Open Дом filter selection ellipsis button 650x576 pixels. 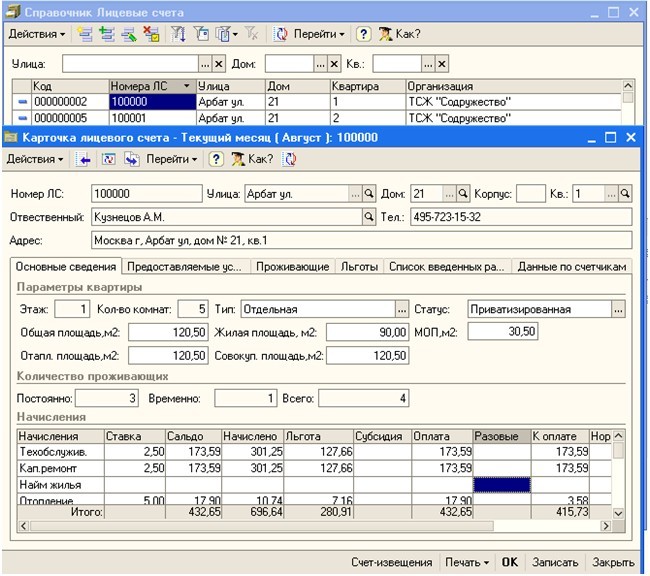pos(320,64)
